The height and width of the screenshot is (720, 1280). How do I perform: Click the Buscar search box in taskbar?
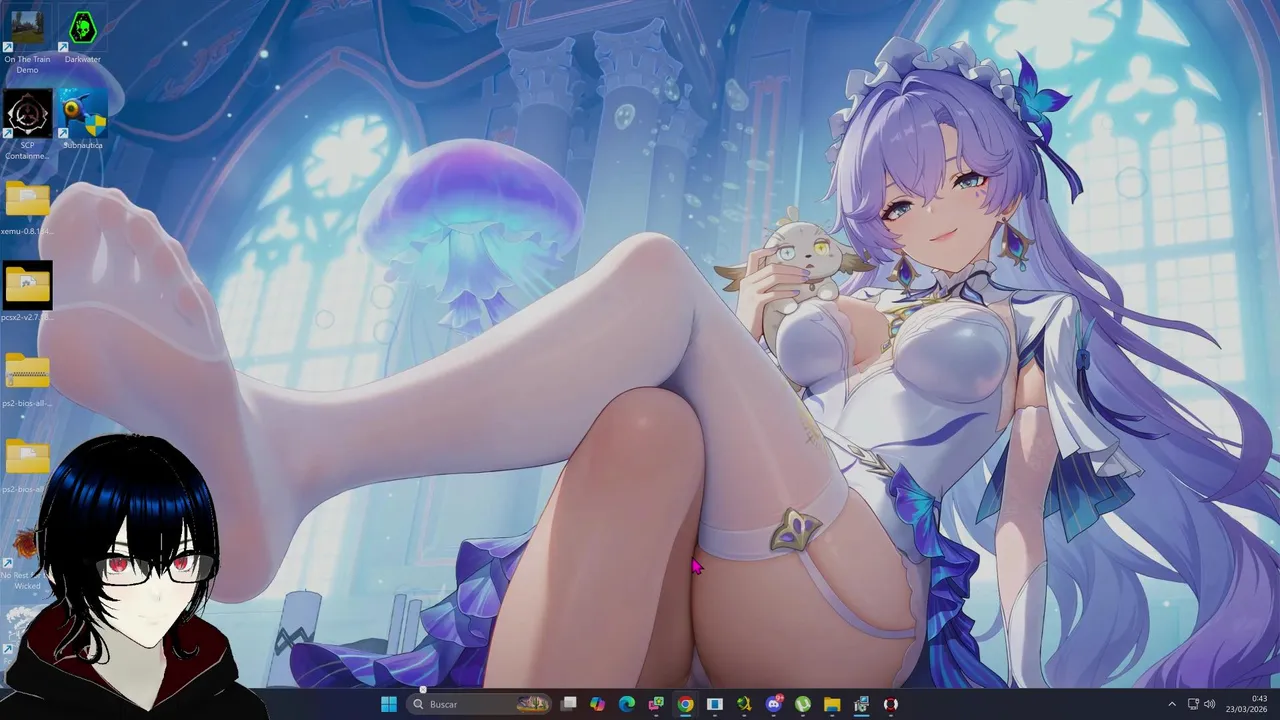click(x=481, y=704)
